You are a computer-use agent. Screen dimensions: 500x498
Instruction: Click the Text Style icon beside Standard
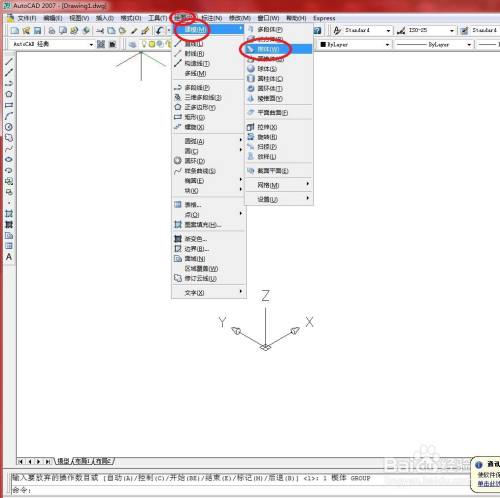pyautogui.click(x=337, y=31)
